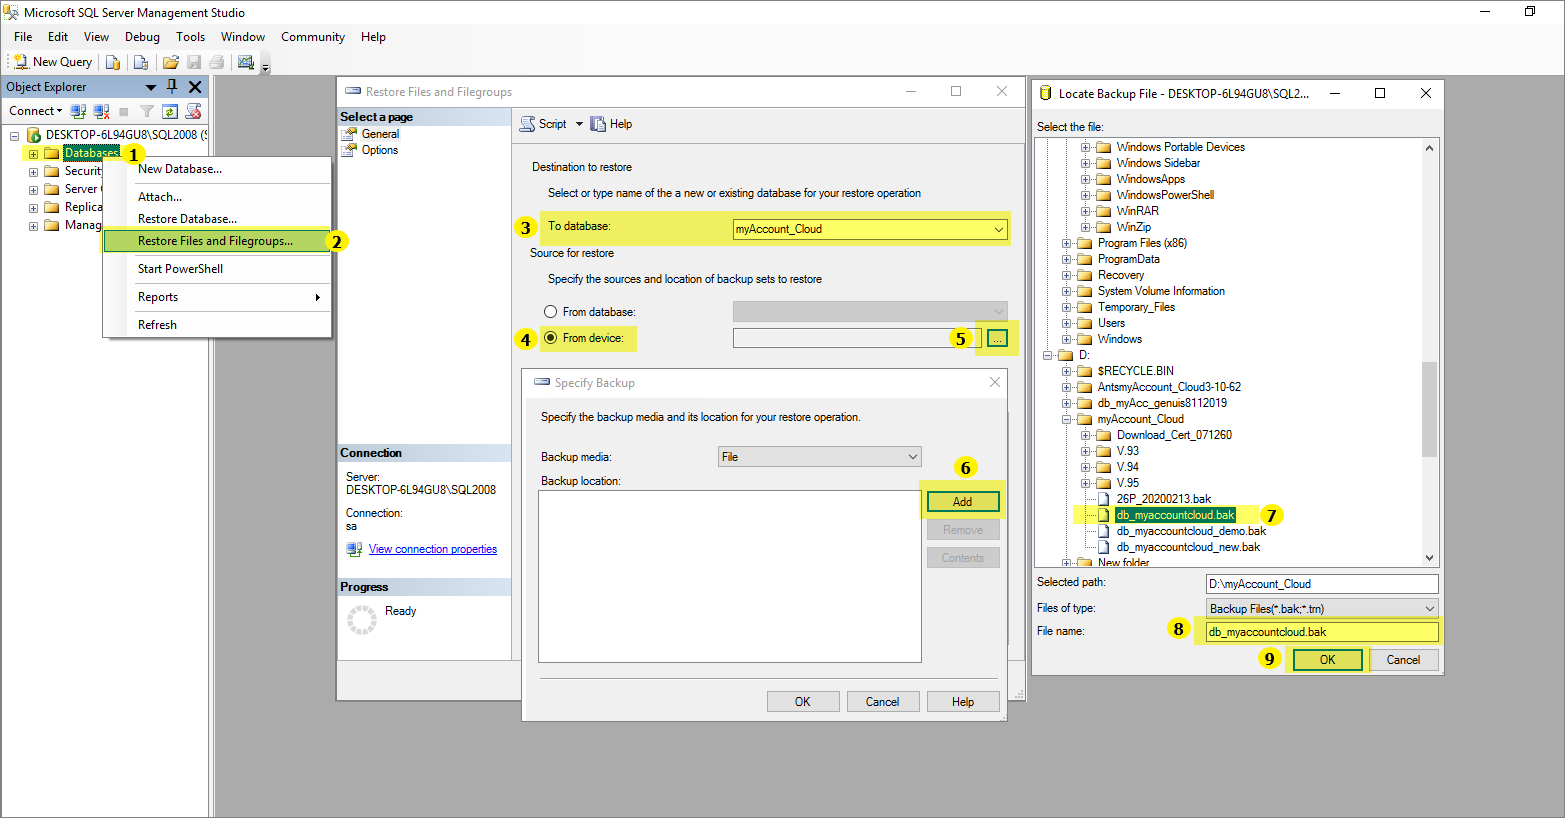Screen dimensions: 1565x818
Task: Choose Restore Files and Filegroups... menu entry
Action: click(x=217, y=241)
